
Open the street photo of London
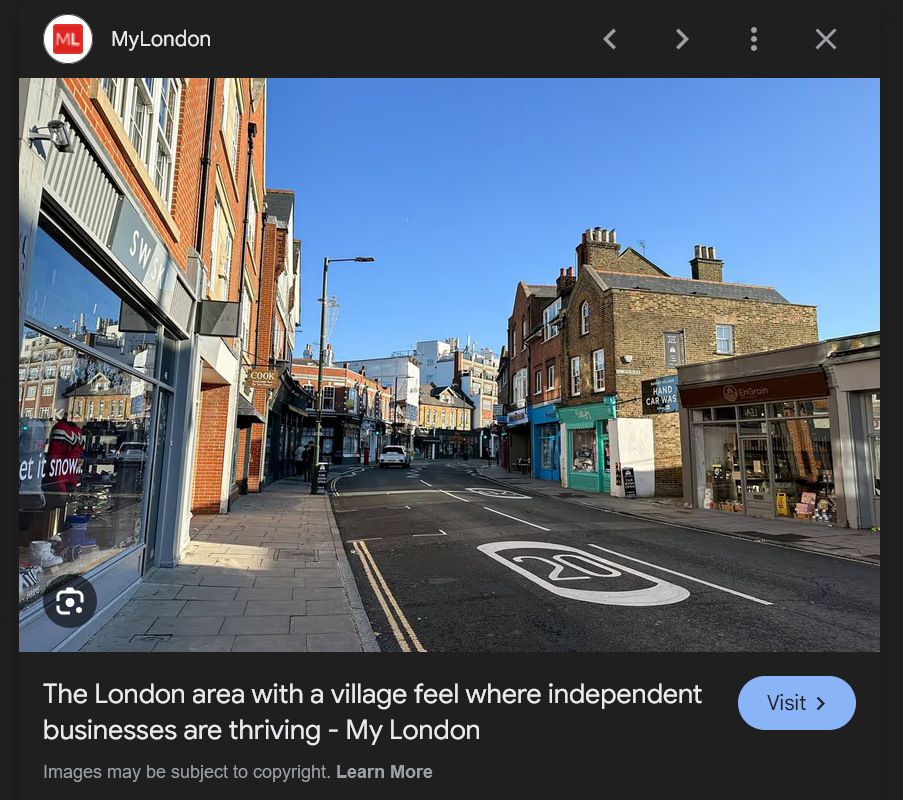coord(449,365)
